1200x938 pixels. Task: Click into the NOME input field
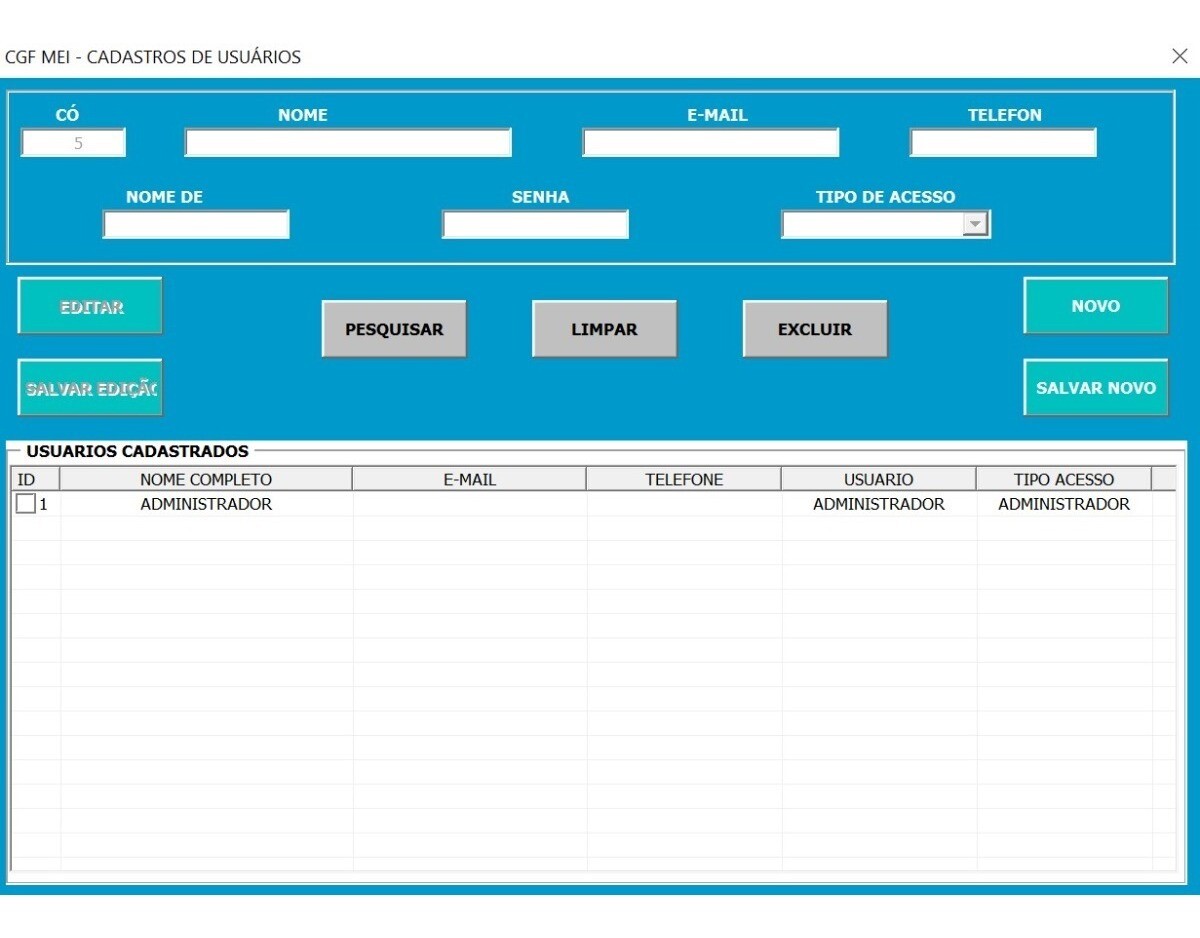(347, 143)
